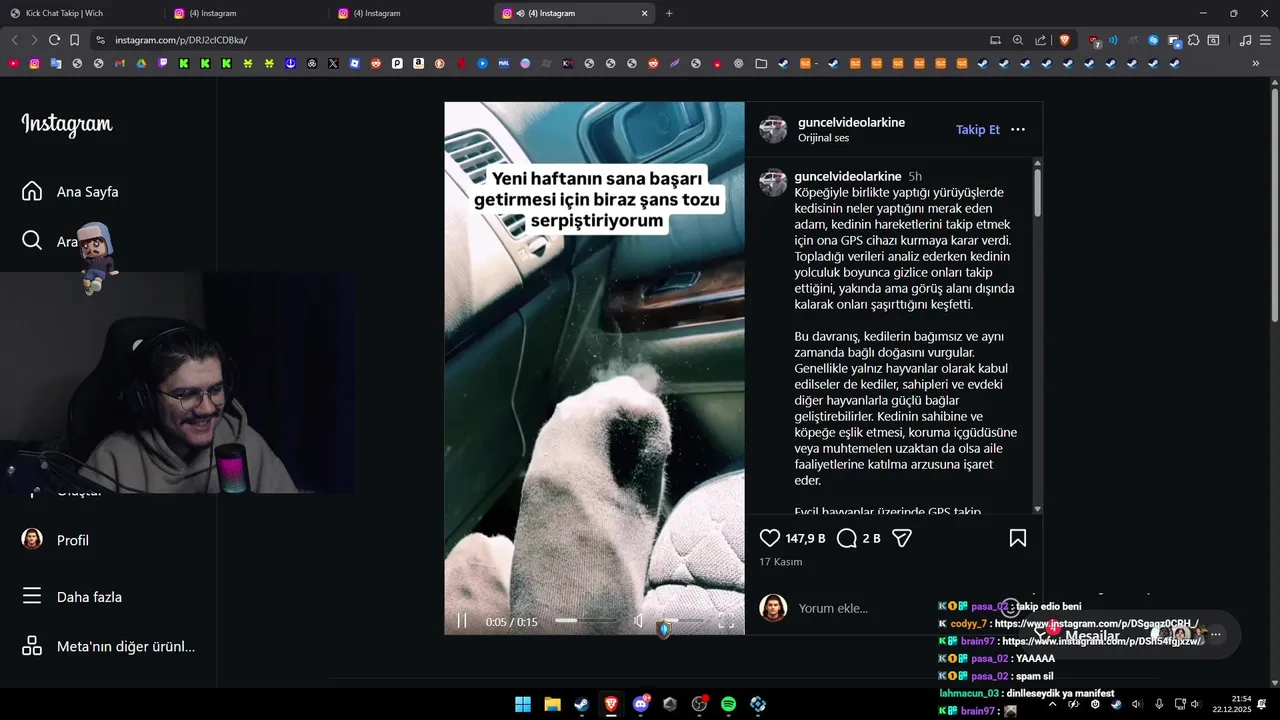This screenshot has height=720, width=1280.
Task: Click the Instagram logo
Action: click(67, 125)
